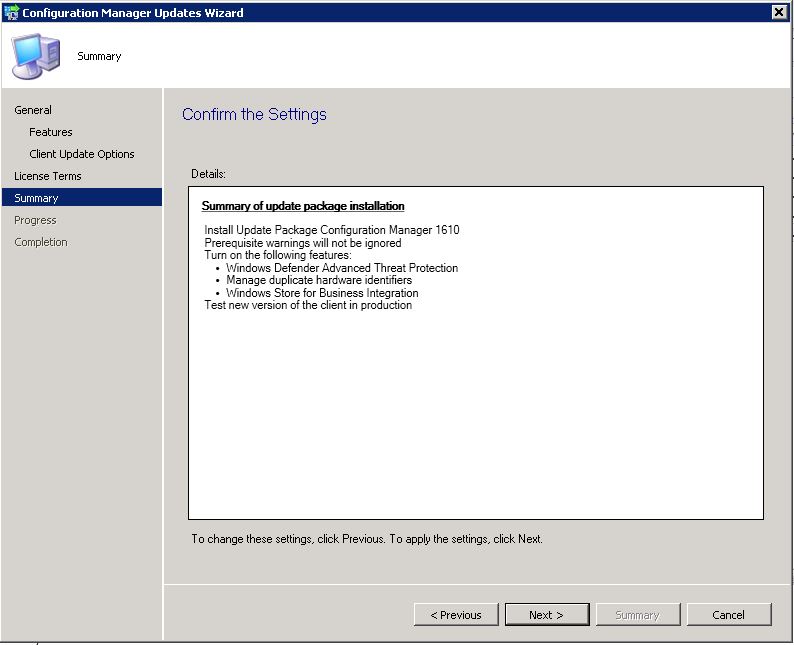The width and height of the screenshot is (794, 645).
Task: Click 'Turn on the following features:' line
Action: (x=277, y=255)
